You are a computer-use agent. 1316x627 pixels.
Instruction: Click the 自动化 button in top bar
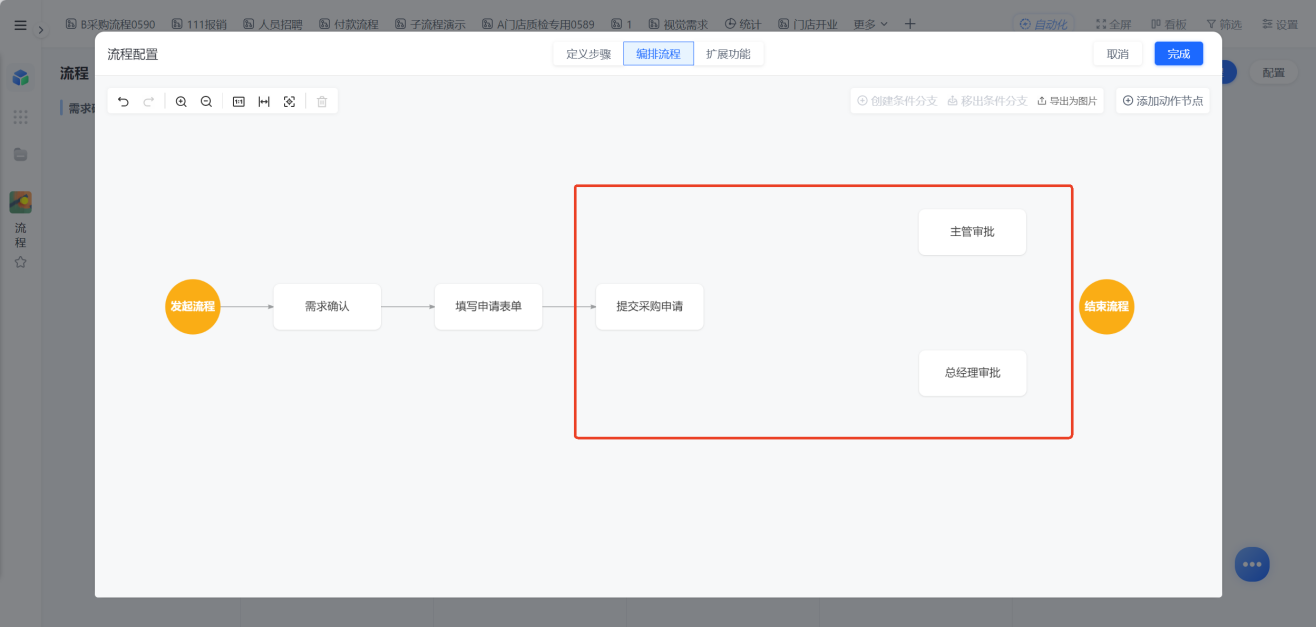pyautogui.click(x=1046, y=24)
